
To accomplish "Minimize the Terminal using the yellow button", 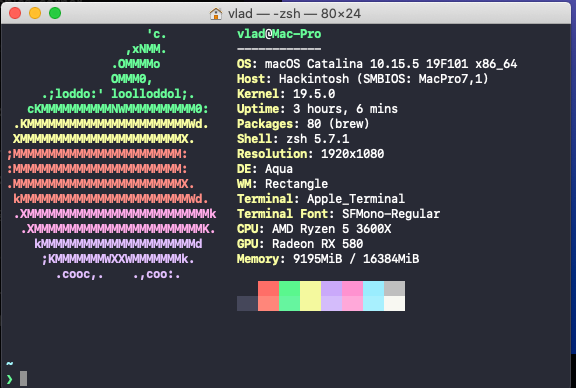I will coord(35,14).
